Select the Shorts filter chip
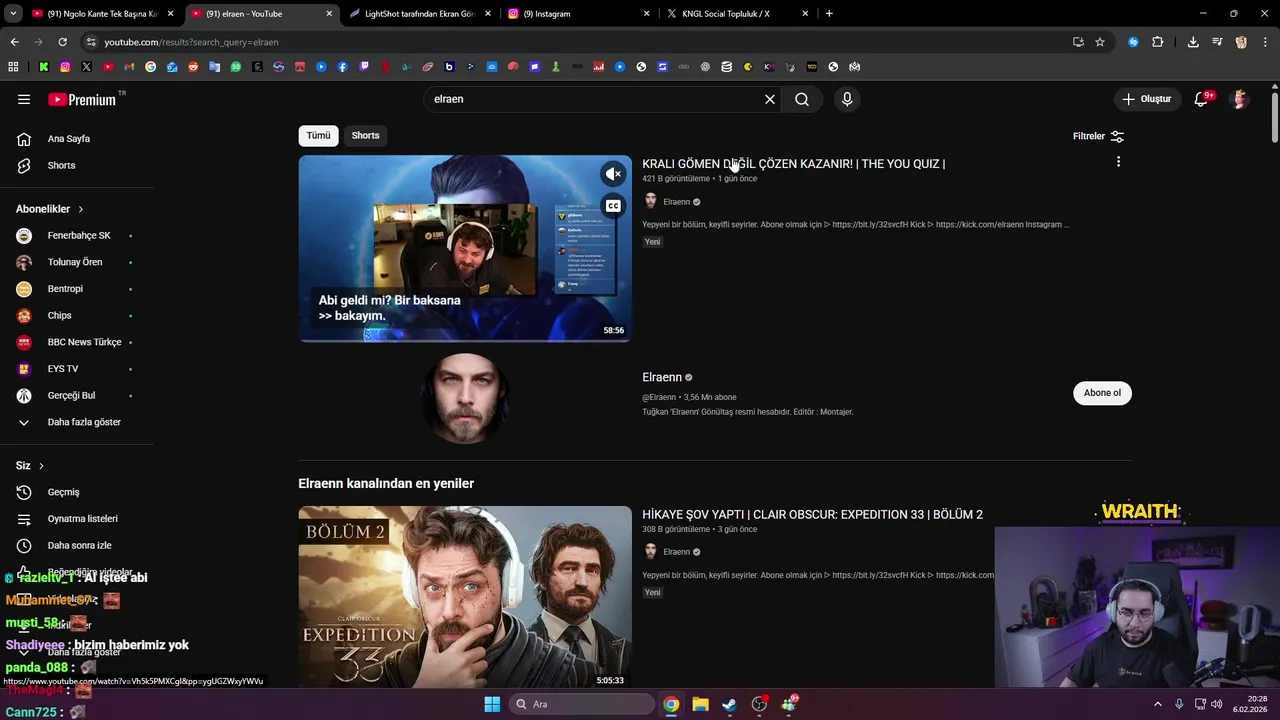This screenshot has width=1280, height=720. click(365, 135)
